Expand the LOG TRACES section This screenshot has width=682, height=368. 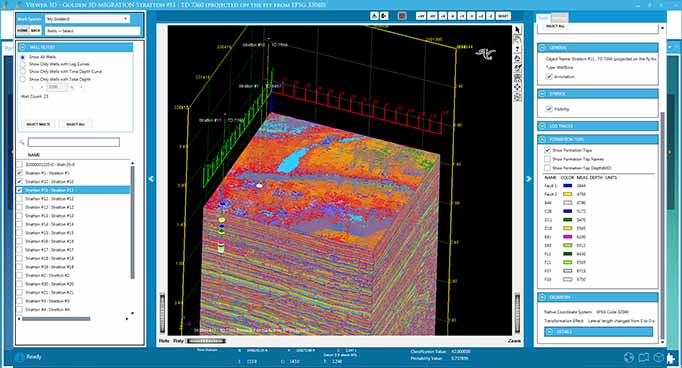tap(542, 126)
